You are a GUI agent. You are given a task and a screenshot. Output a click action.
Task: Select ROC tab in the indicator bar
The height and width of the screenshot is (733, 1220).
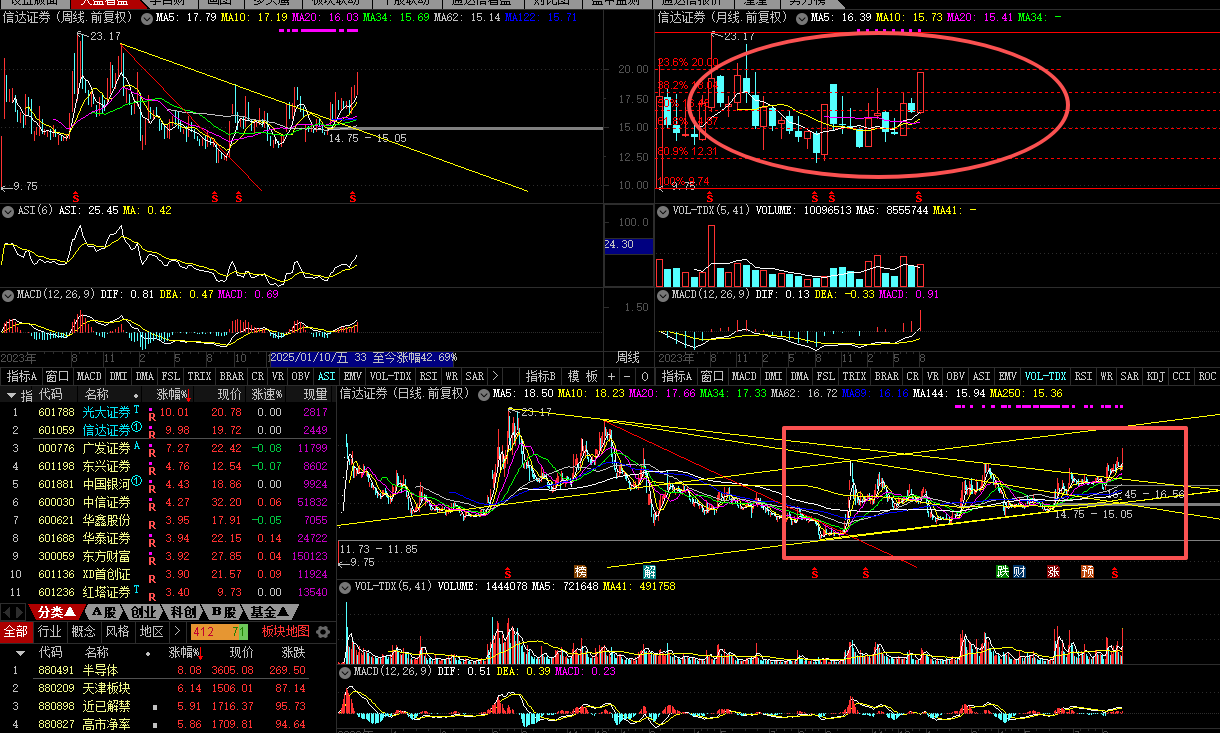pos(1207,376)
